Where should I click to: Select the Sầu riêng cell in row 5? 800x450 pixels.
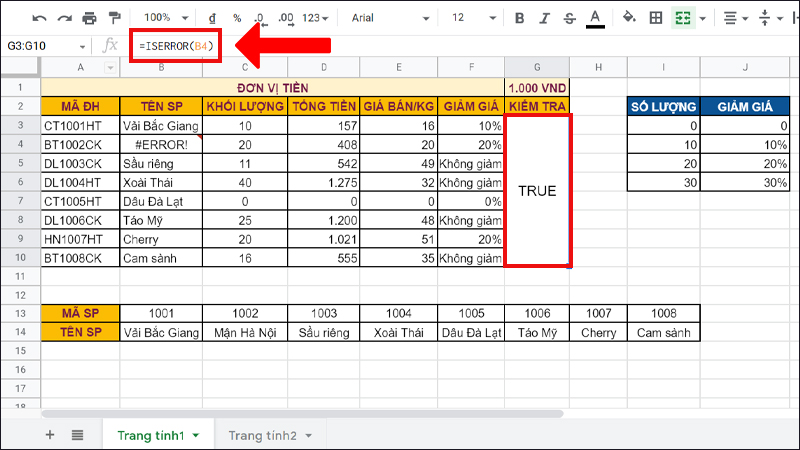tap(161, 164)
